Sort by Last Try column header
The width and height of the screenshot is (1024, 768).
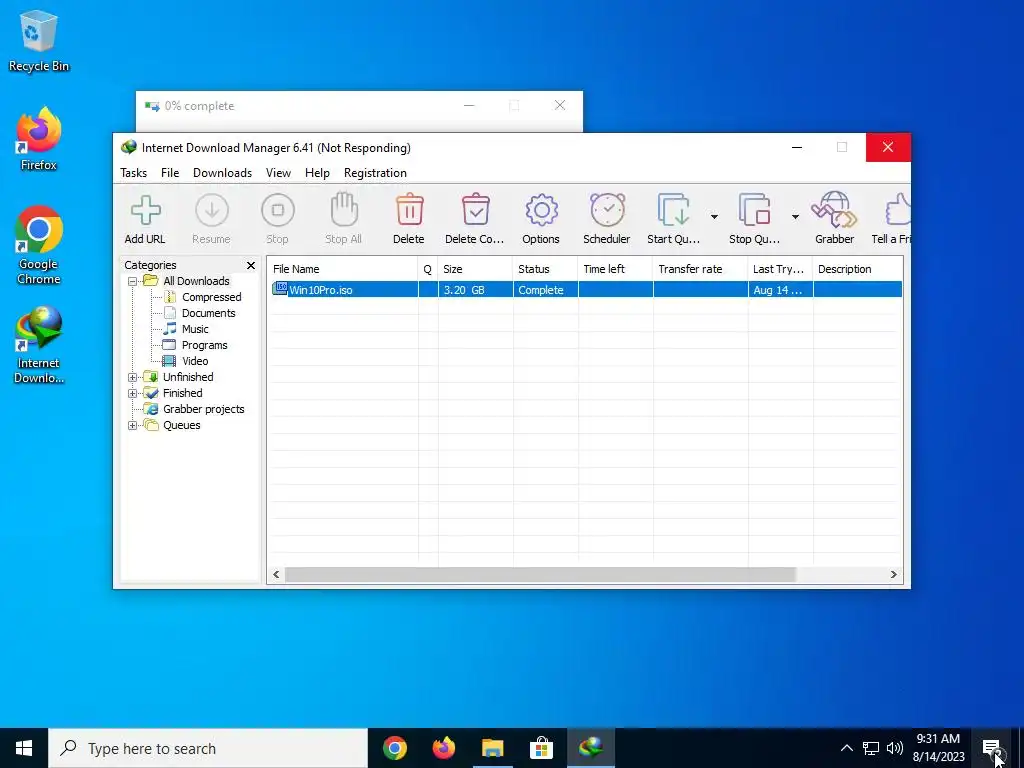pos(780,269)
